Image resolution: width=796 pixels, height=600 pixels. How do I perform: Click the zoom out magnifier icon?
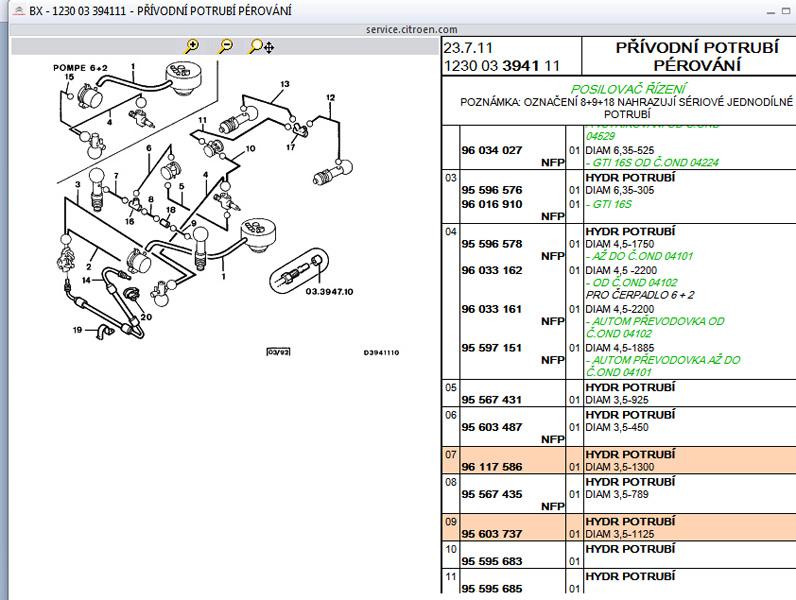point(225,47)
